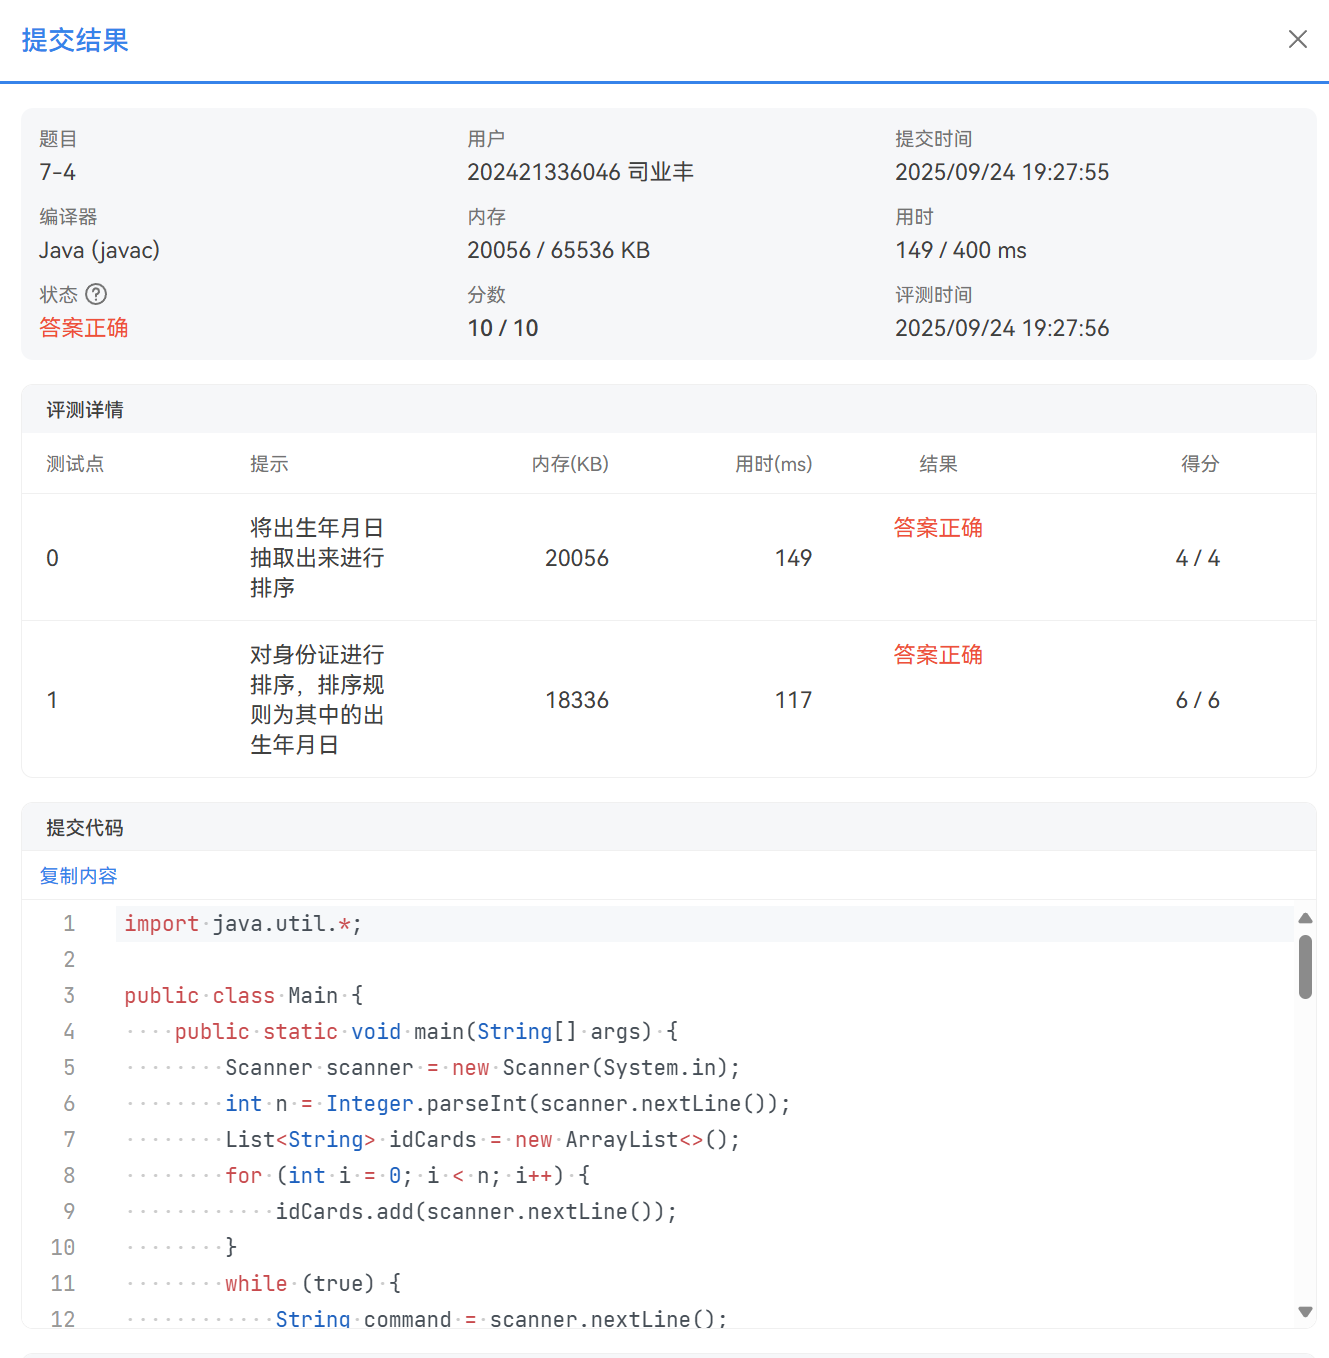Click the 测试点 column header
Image resolution: width=1329 pixels, height=1358 pixels.
75,464
